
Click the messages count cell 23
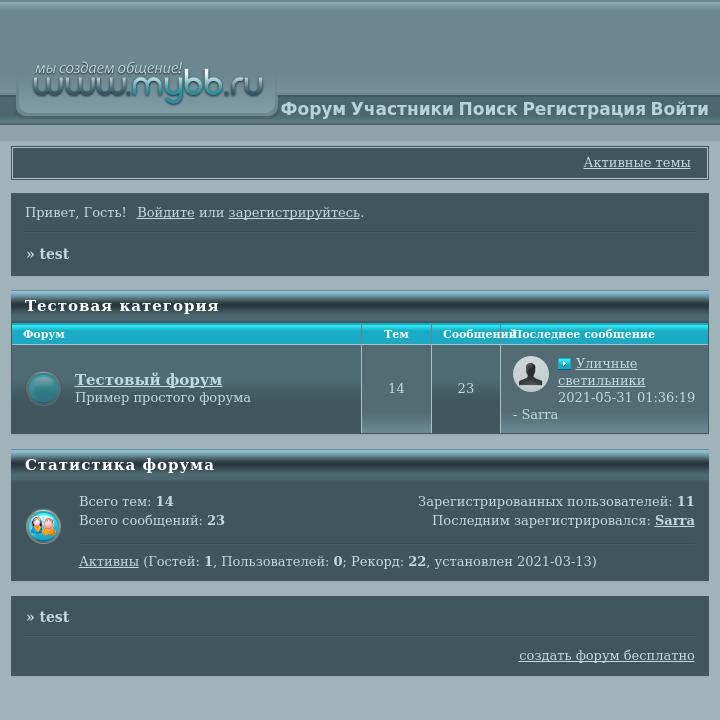[x=466, y=388]
